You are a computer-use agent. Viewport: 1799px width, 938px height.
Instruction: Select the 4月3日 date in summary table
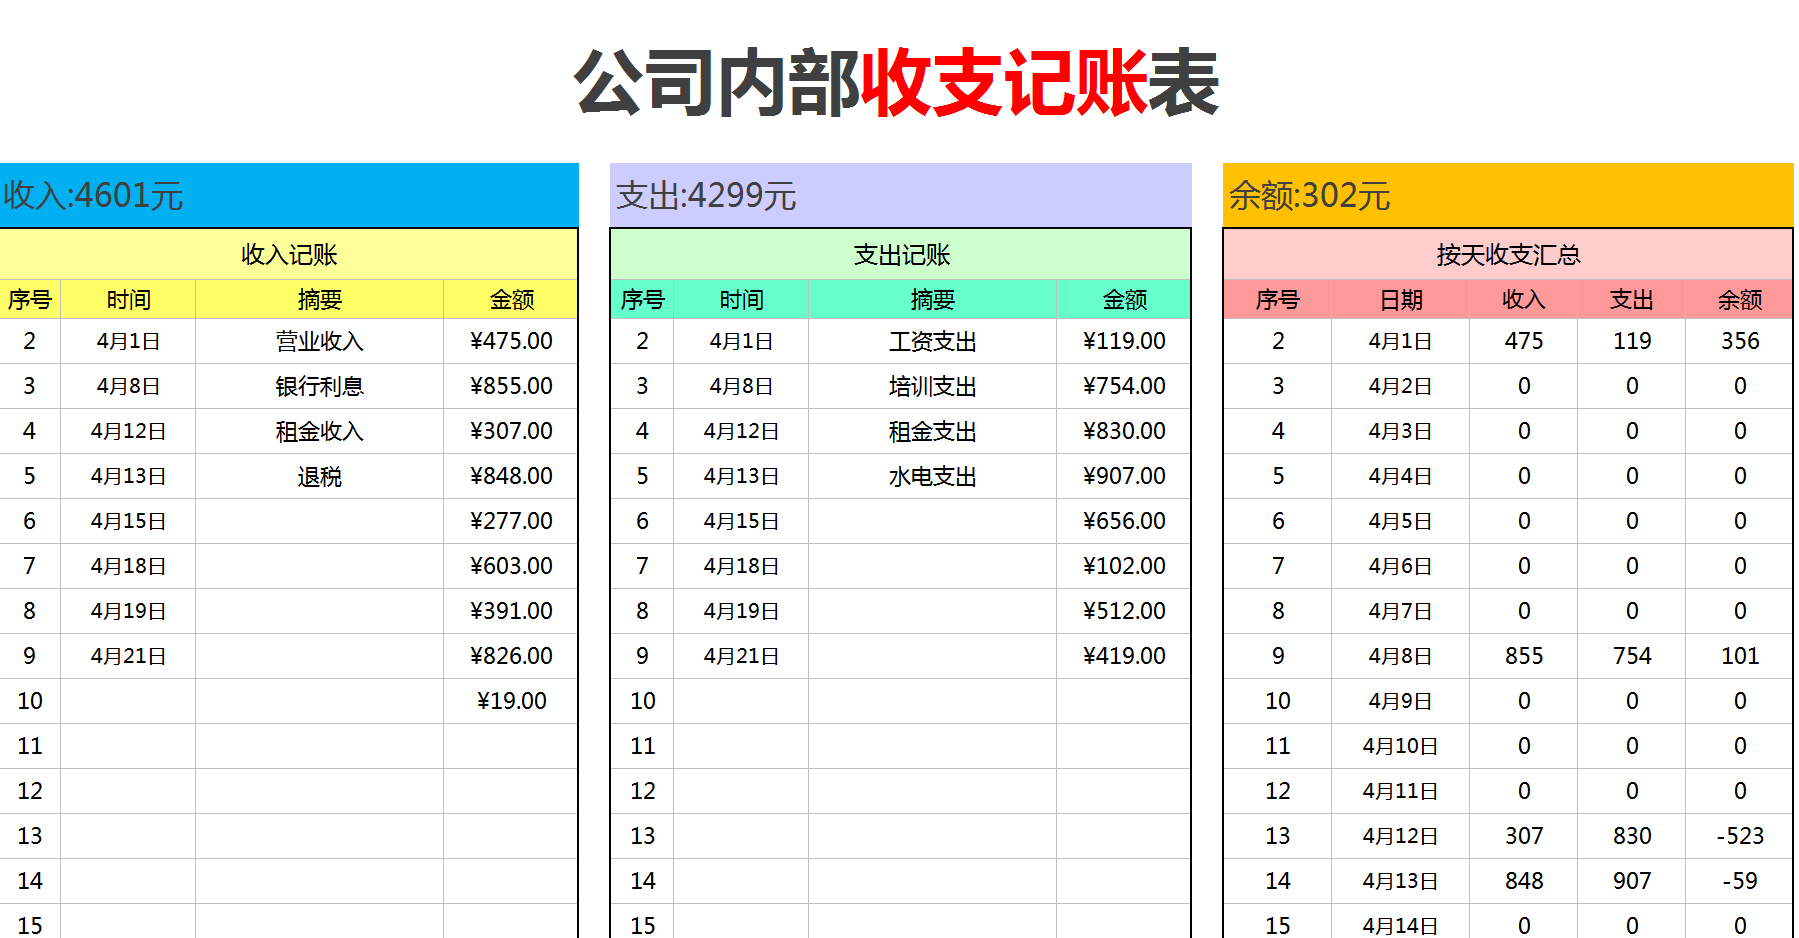click(x=1400, y=431)
